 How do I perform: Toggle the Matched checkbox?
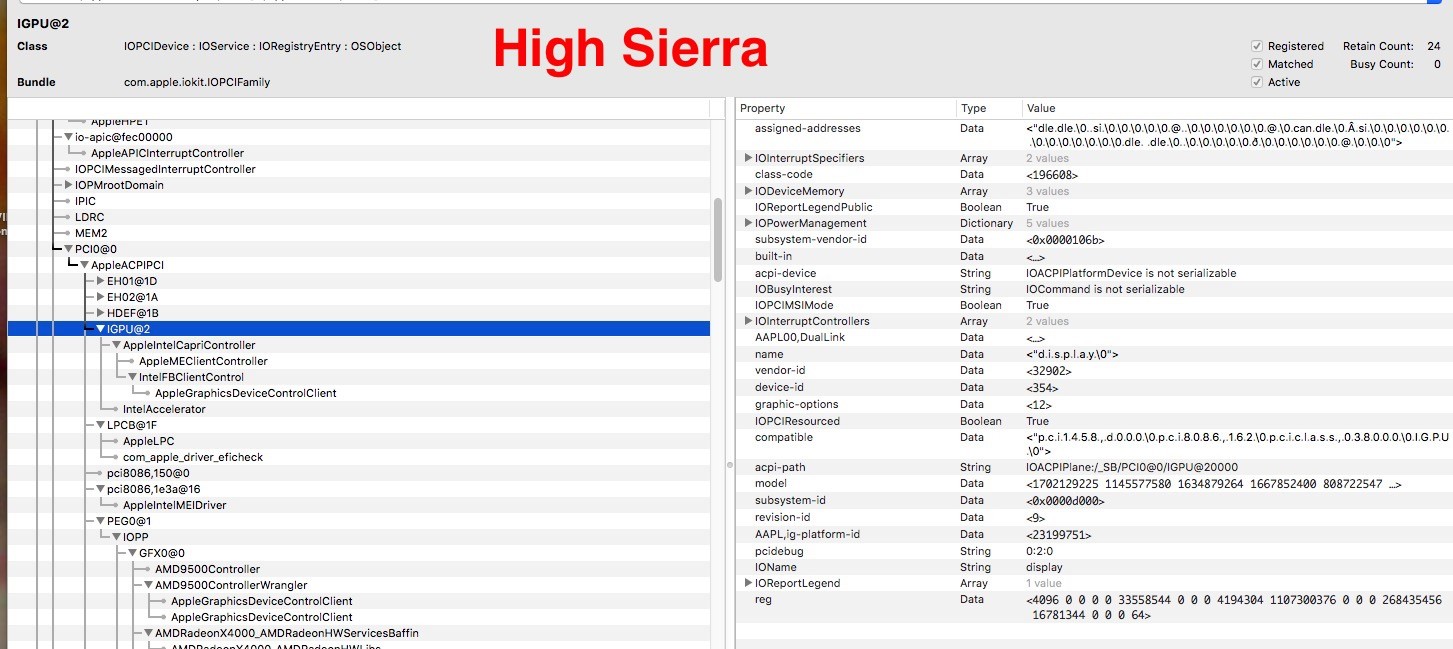click(x=1256, y=64)
